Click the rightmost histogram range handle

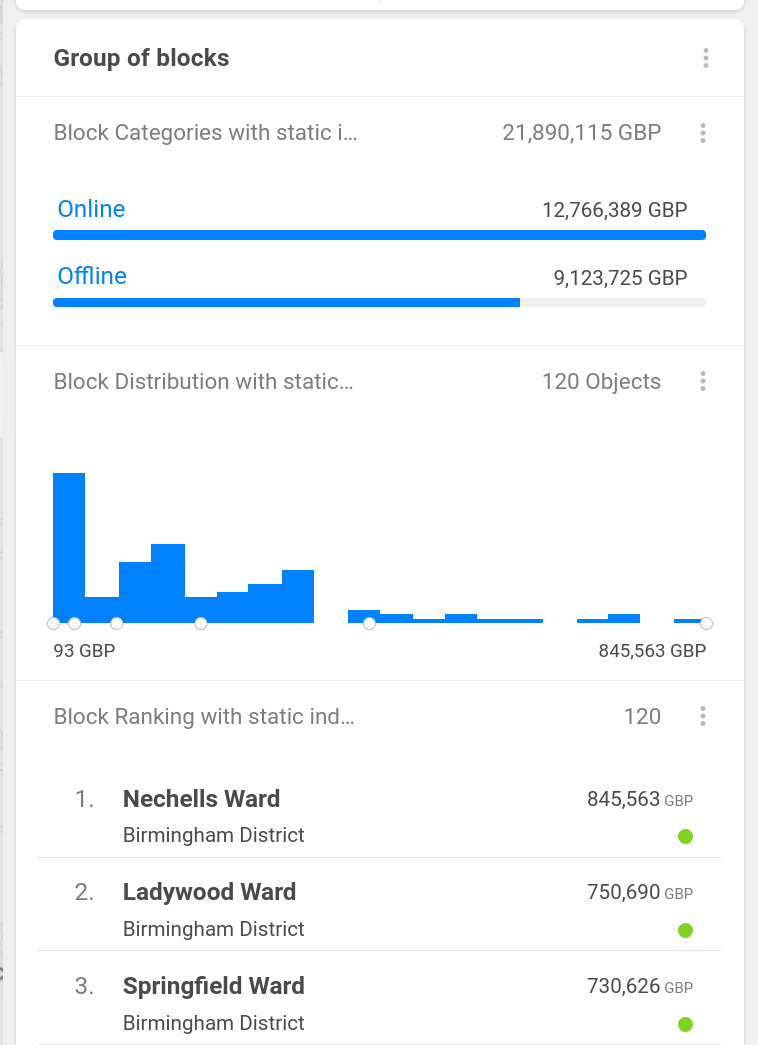(706, 624)
